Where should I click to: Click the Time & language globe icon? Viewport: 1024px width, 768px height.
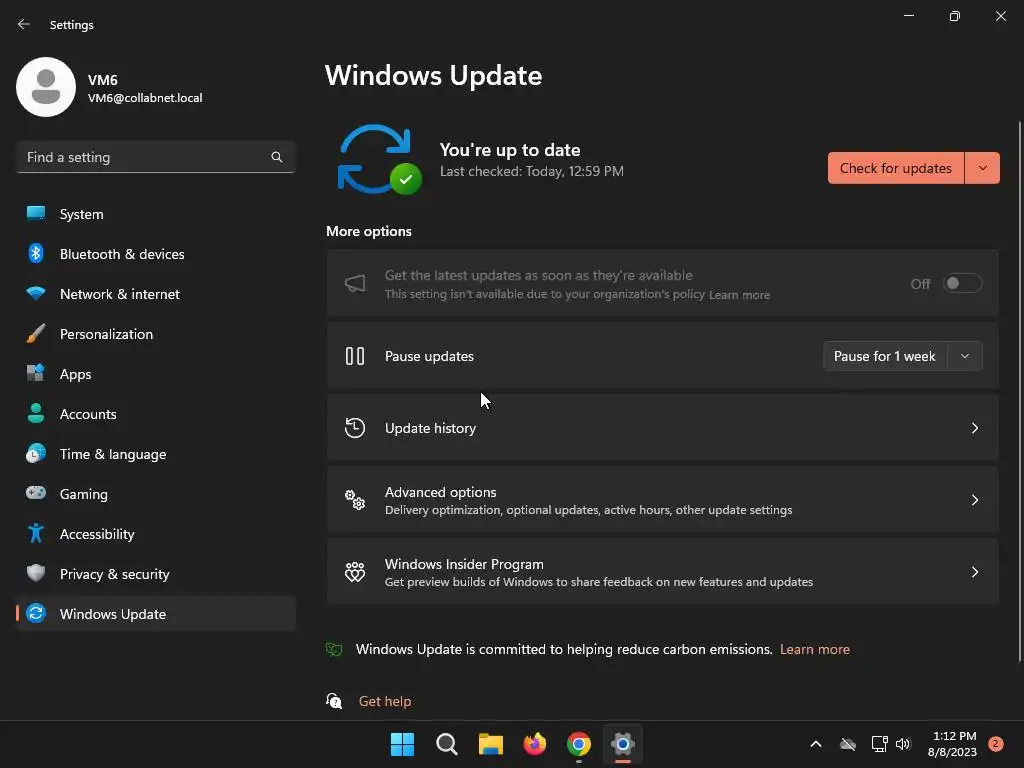[36, 453]
